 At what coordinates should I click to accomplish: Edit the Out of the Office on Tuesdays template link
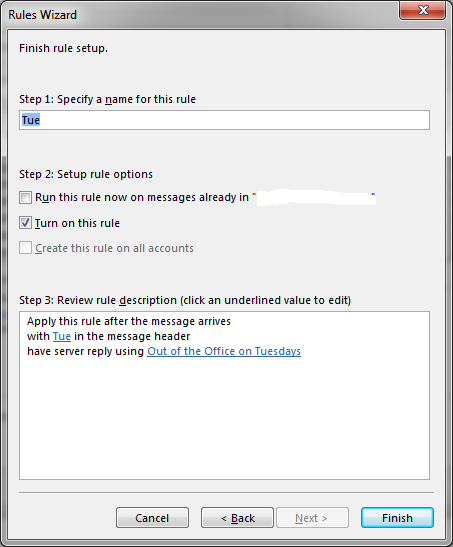pos(224,351)
